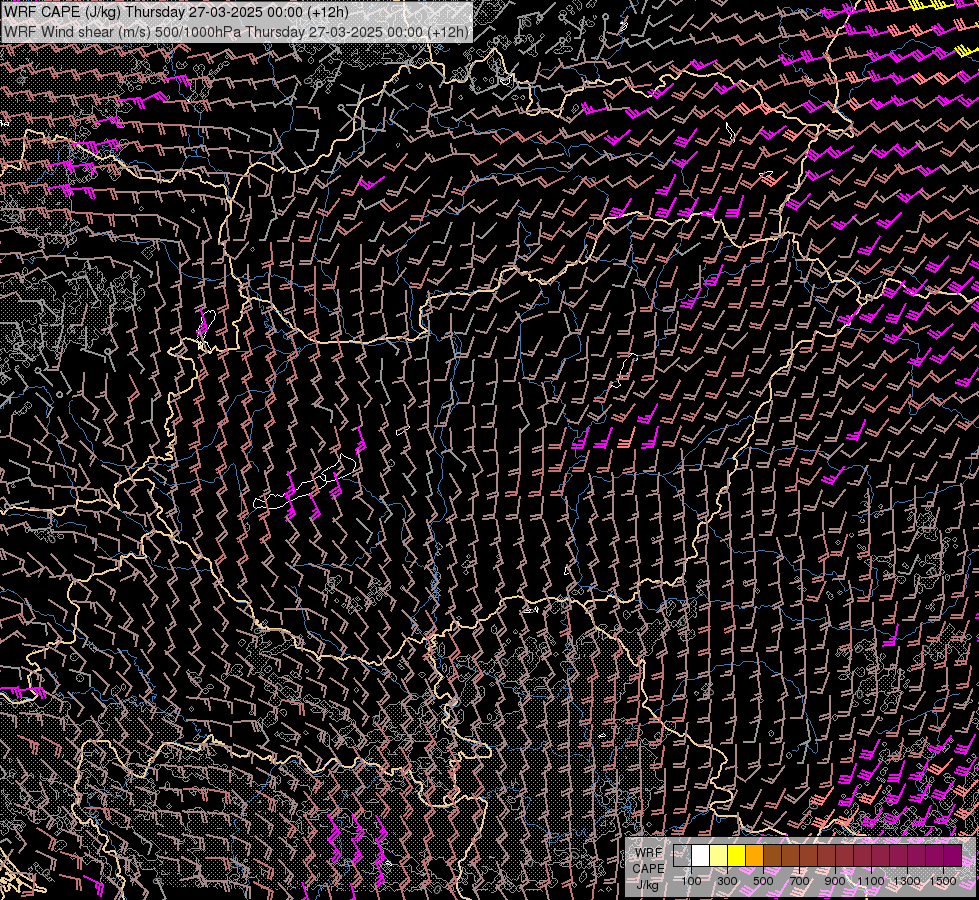Click the 1300 legend value
Image resolution: width=979 pixels, height=900 pixels.
[x=907, y=881]
